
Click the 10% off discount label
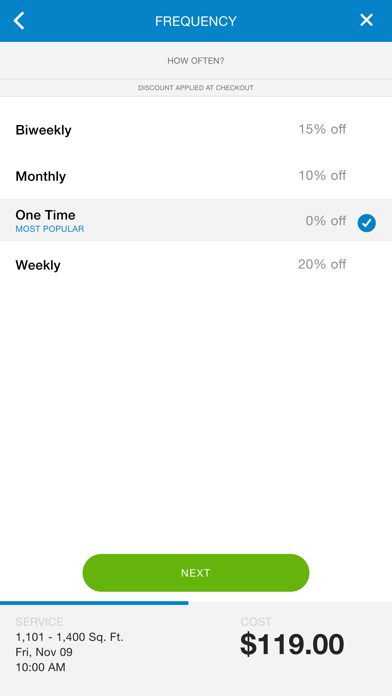tap(322, 175)
